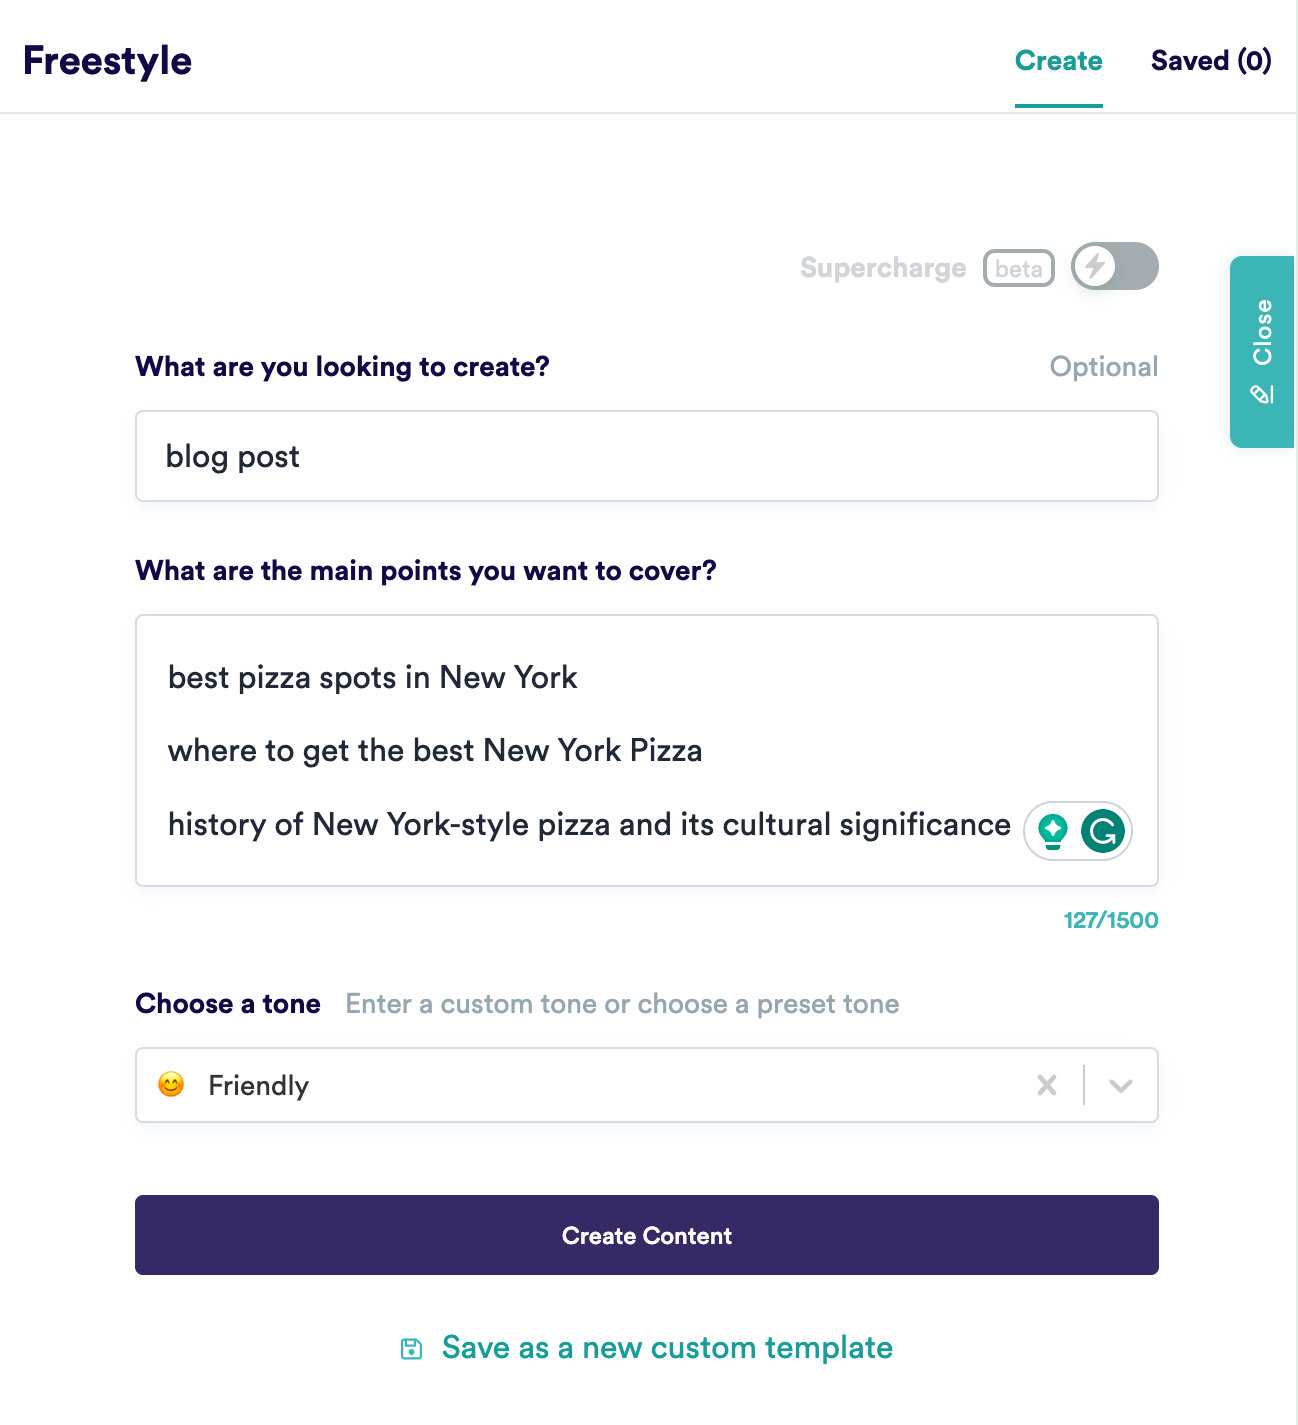Clear the Friendly tone with X

tap(1047, 1085)
